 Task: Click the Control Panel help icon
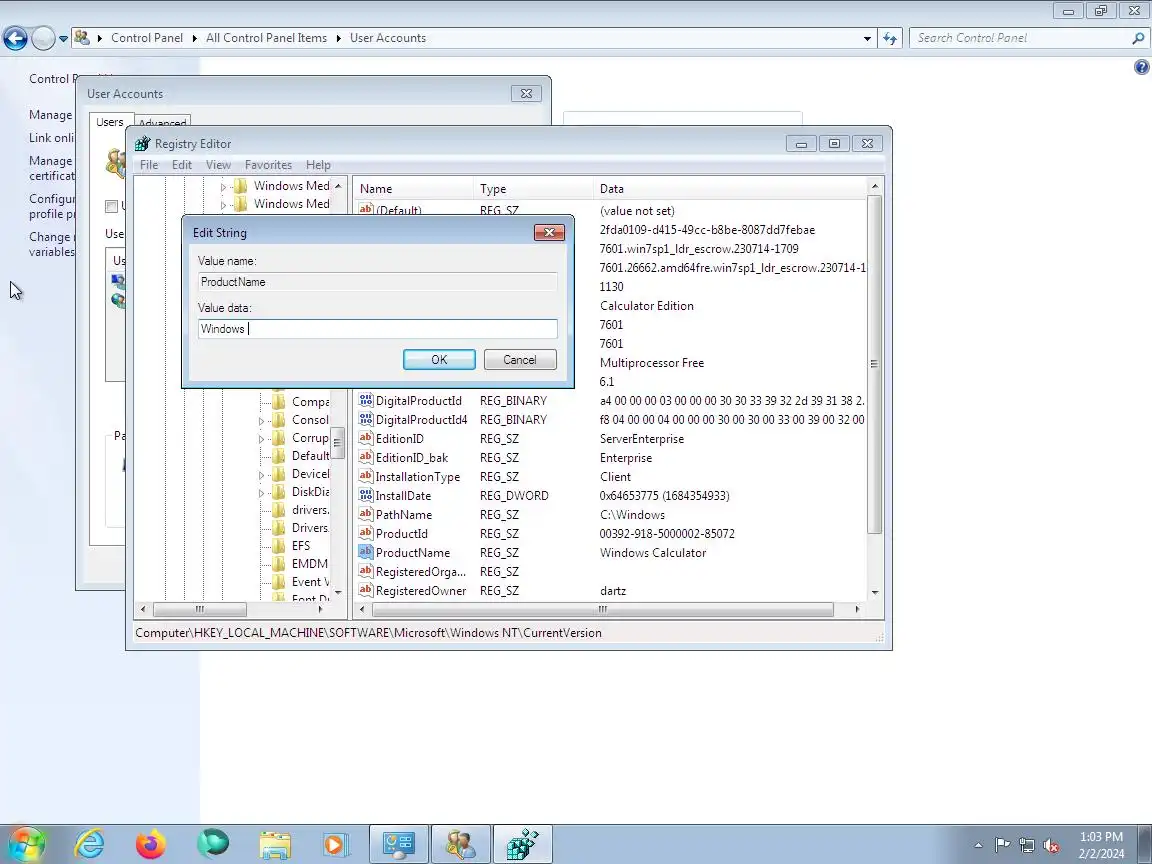tap(1141, 68)
